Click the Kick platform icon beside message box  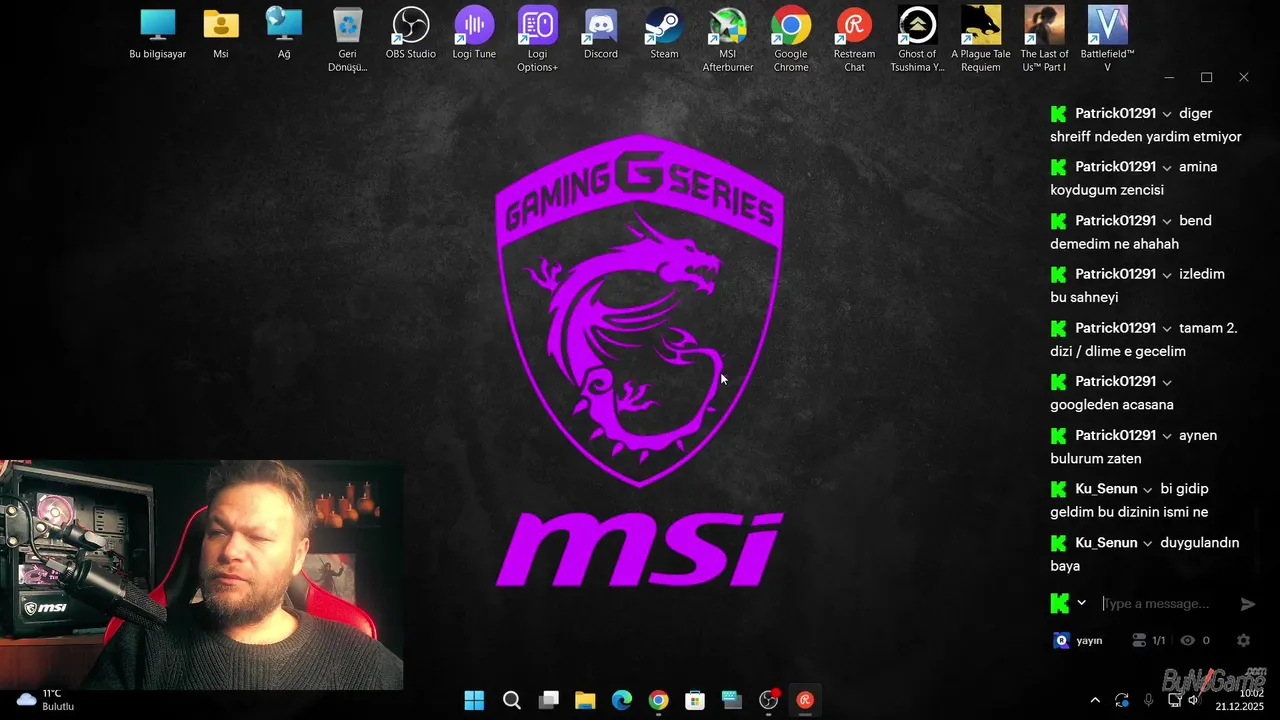coord(1059,603)
